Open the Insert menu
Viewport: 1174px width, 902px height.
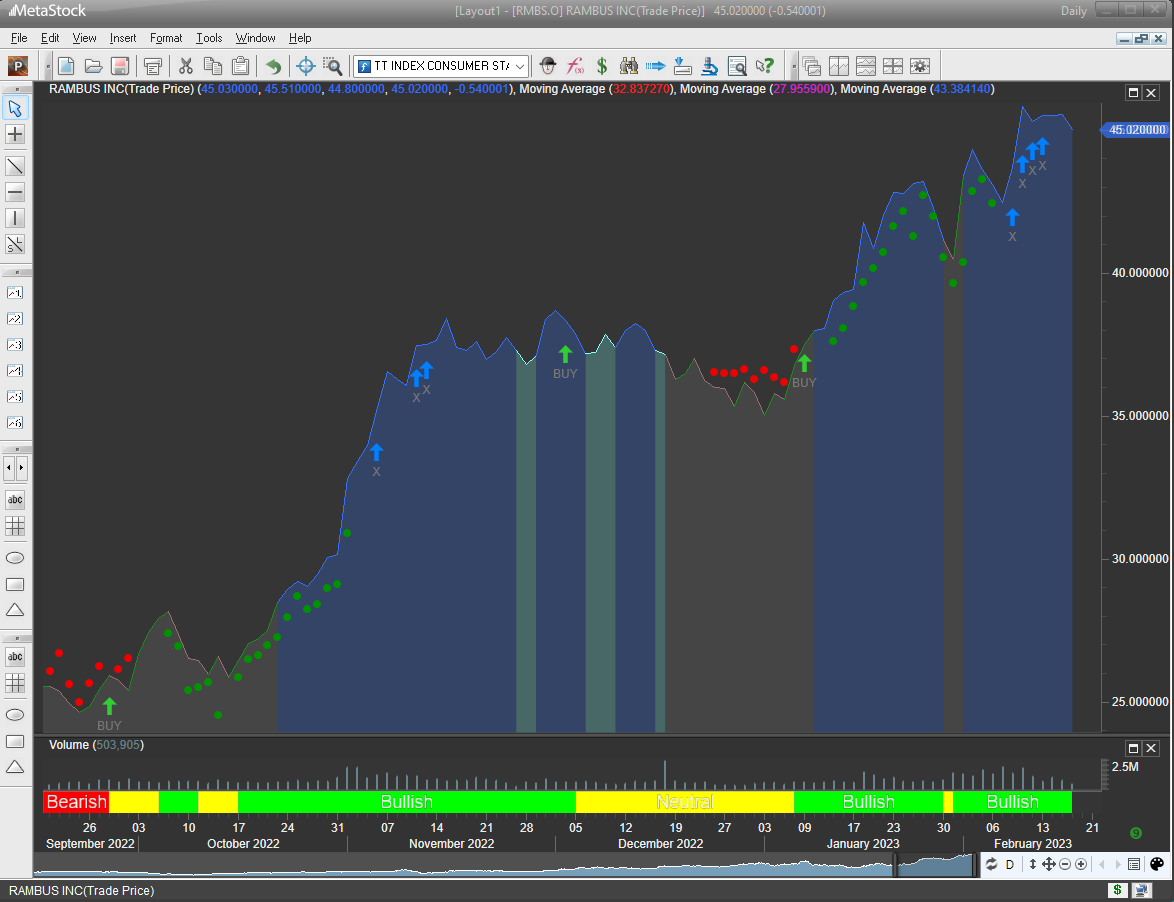pos(123,38)
